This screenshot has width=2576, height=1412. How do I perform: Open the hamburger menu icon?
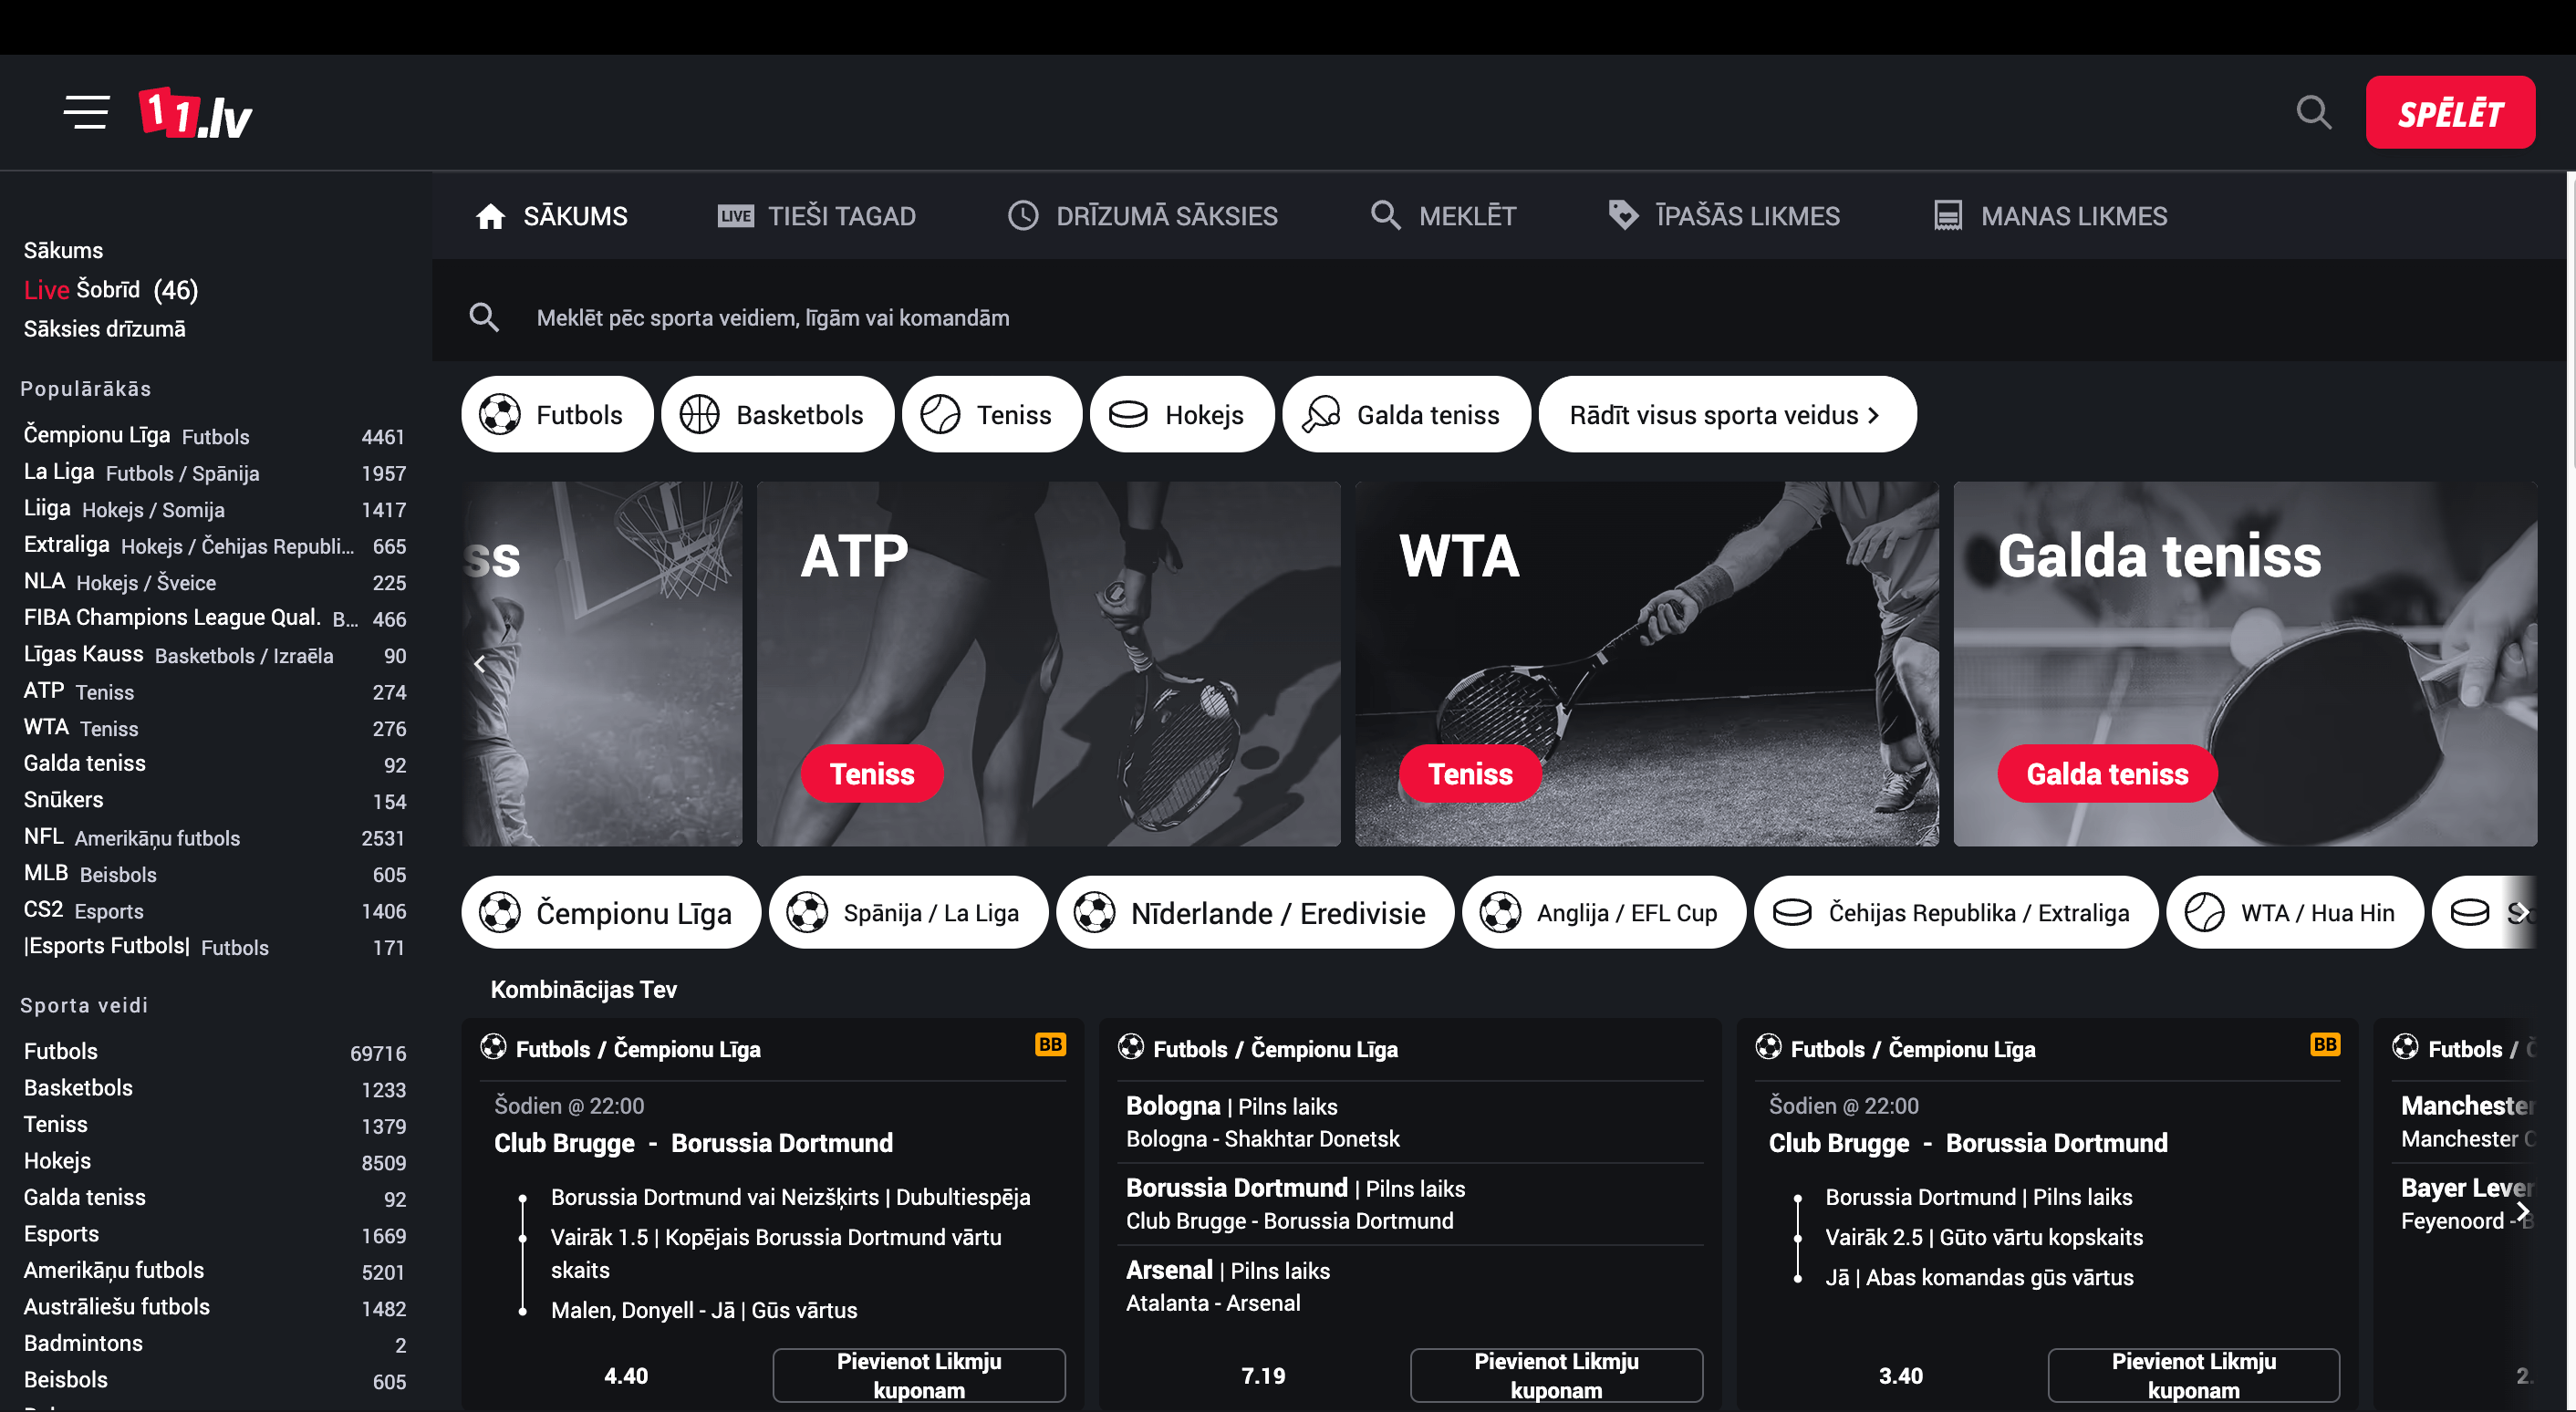tap(86, 112)
